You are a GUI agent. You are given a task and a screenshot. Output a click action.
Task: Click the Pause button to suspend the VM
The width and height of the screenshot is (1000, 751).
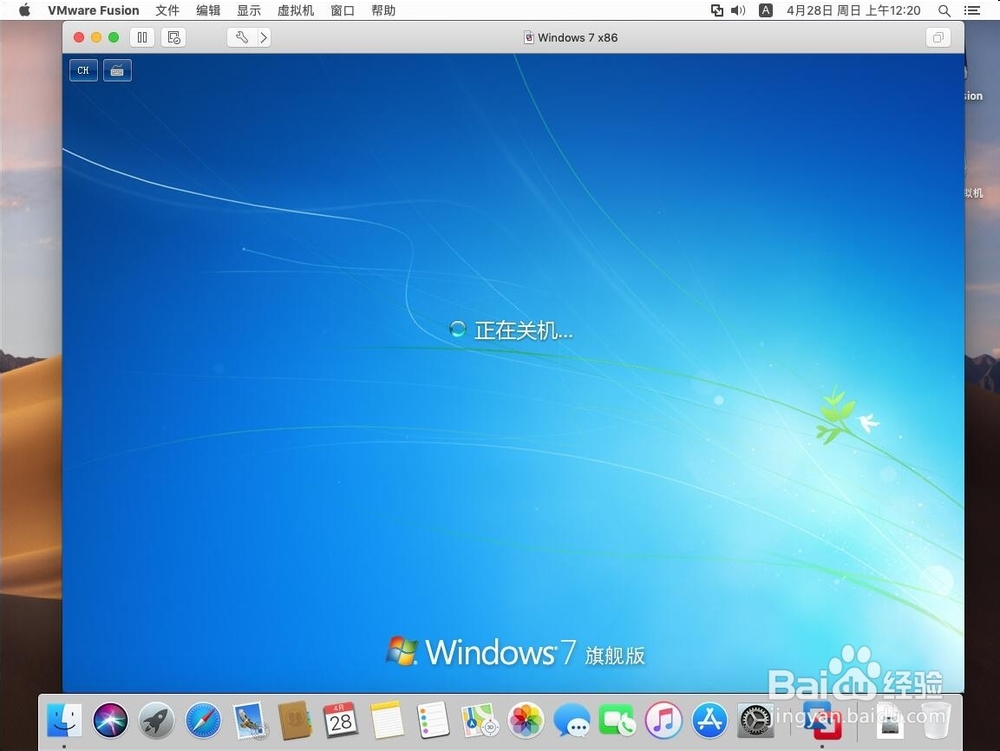(x=141, y=37)
